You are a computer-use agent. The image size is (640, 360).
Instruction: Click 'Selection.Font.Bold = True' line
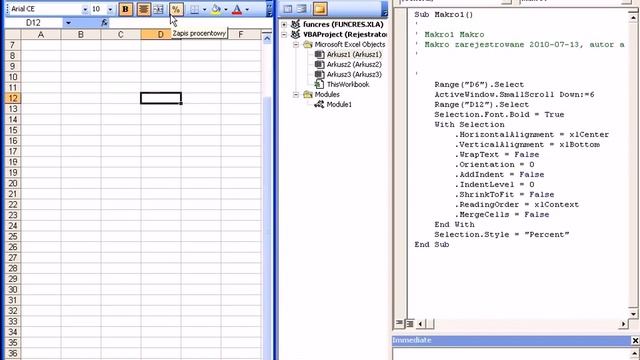point(499,115)
